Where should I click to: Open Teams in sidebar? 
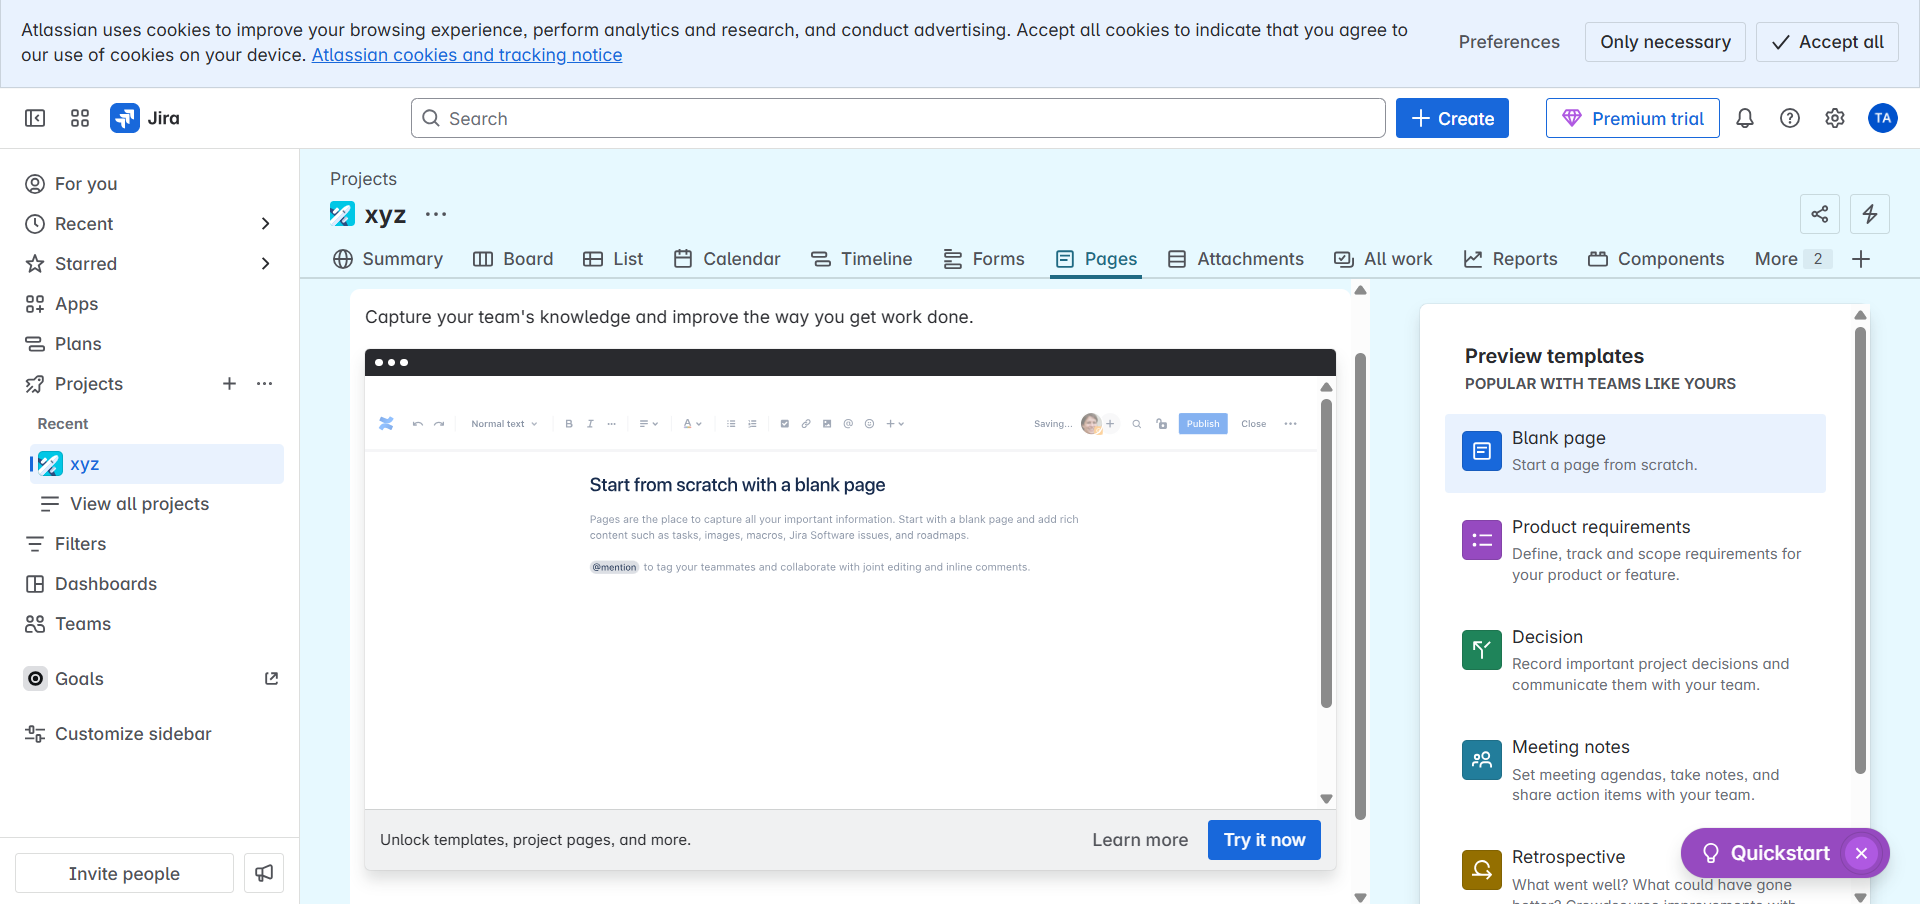(x=150, y=624)
